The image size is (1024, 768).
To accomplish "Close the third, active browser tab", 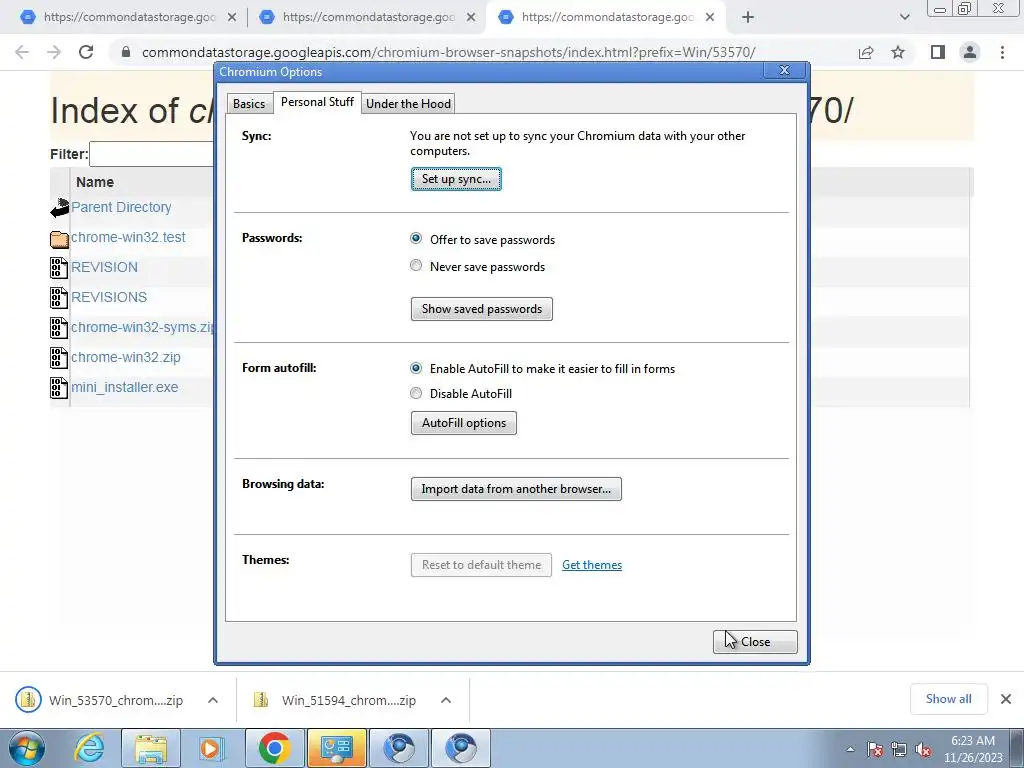I will [x=710, y=18].
